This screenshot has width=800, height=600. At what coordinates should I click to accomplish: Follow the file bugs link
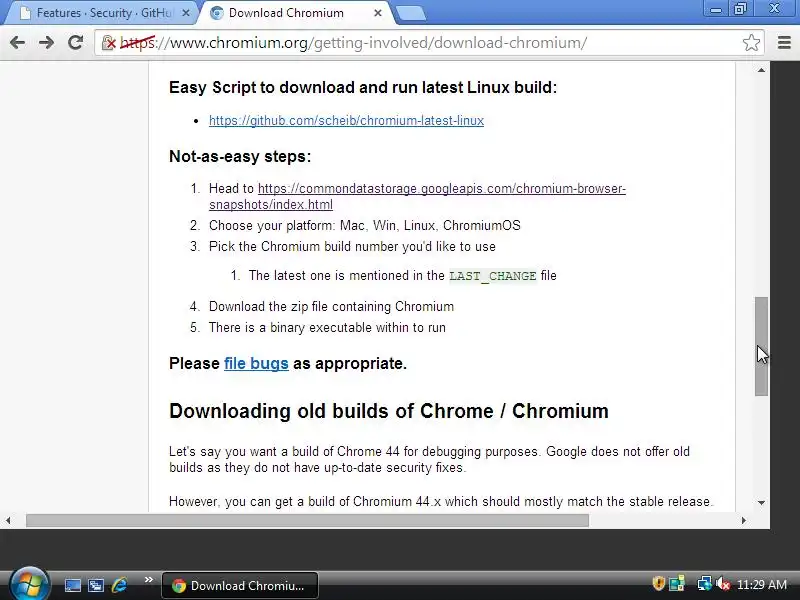tap(256, 363)
